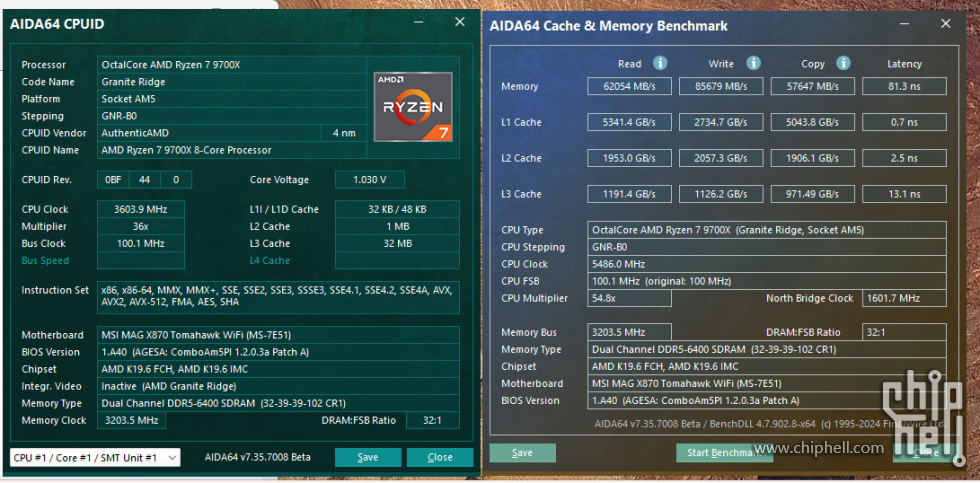Close the CPUID window via Close button

439,457
